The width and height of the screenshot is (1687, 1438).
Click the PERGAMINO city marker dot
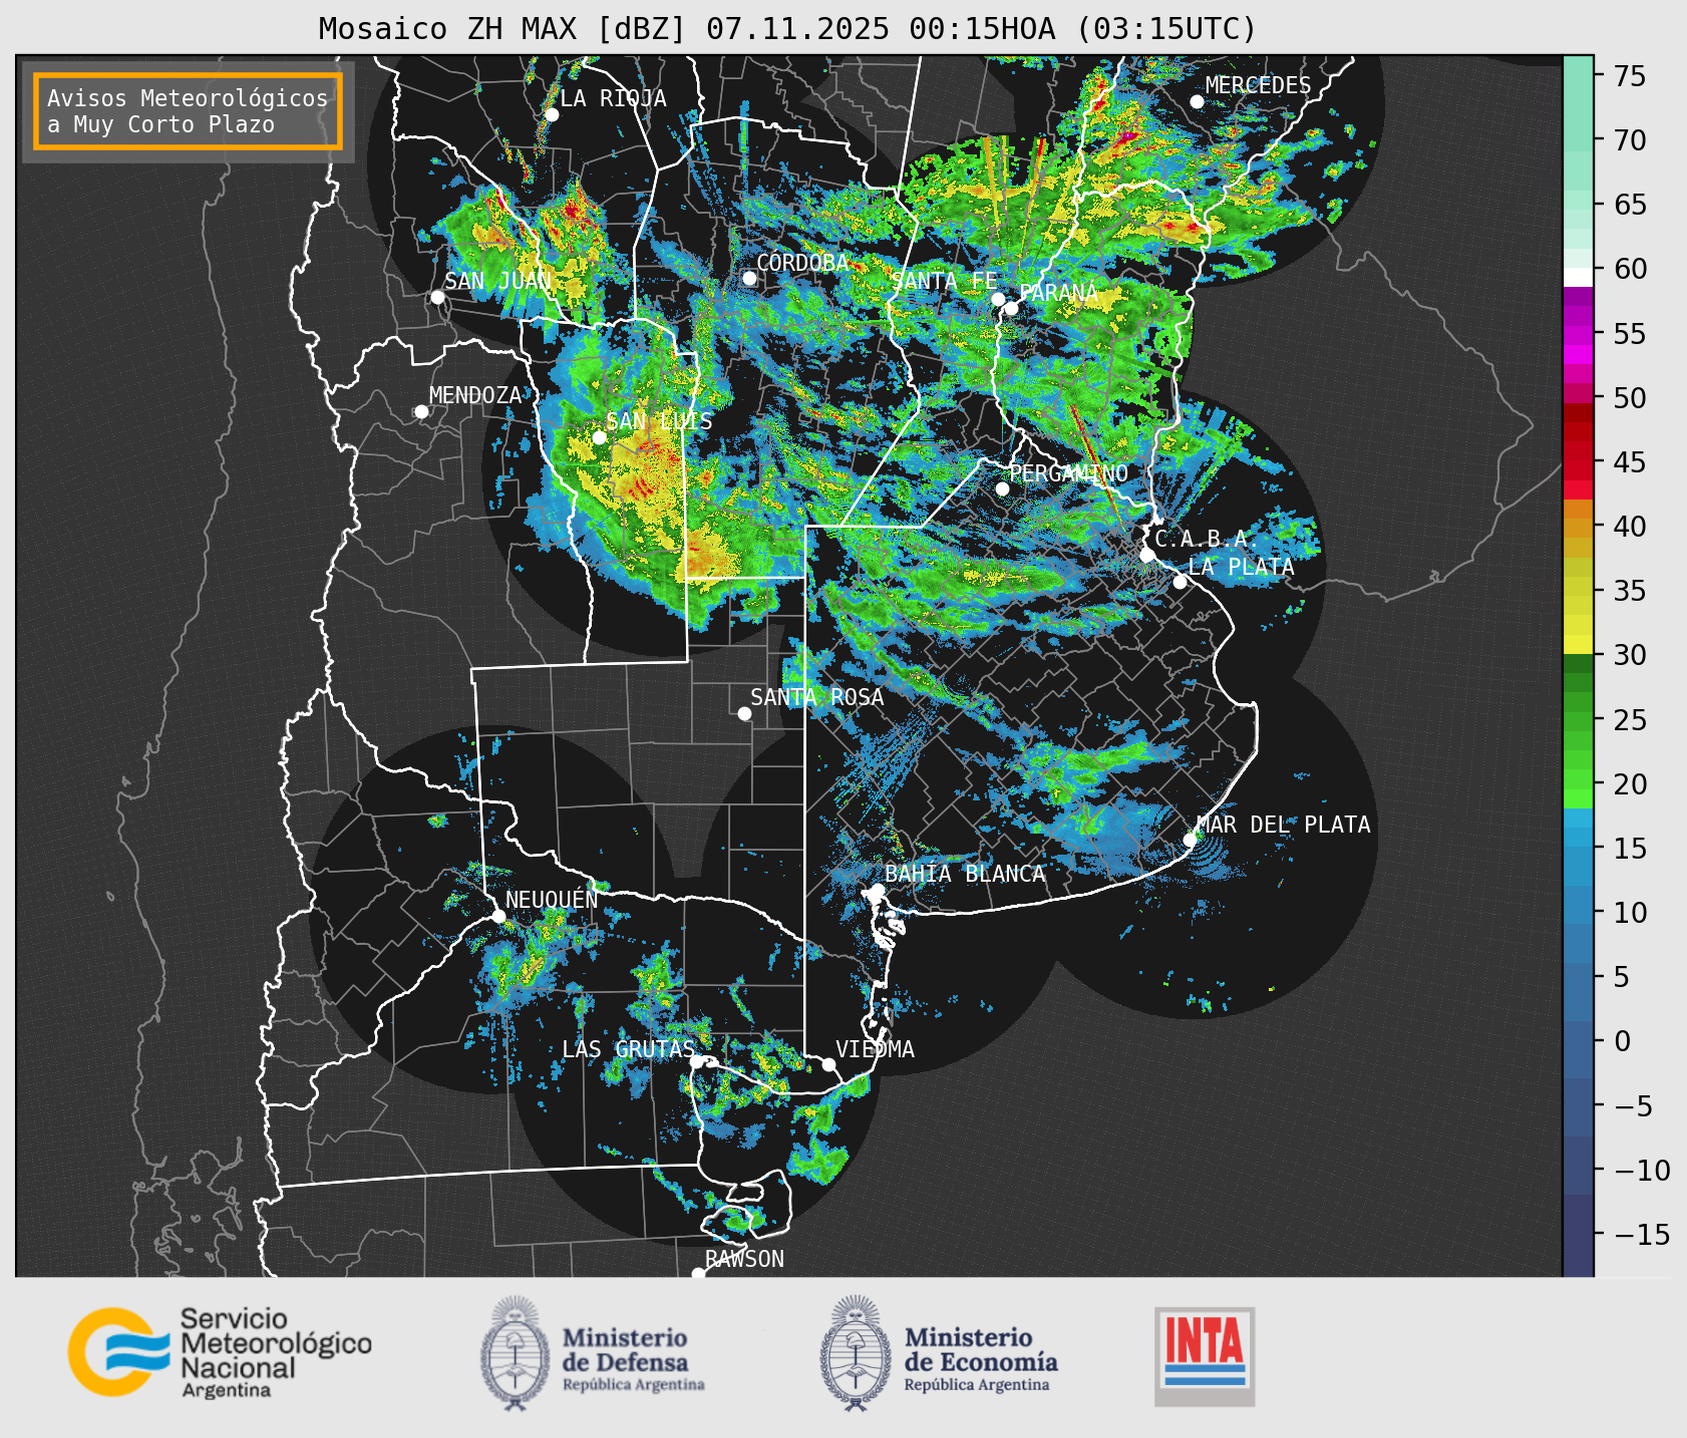[1002, 489]
